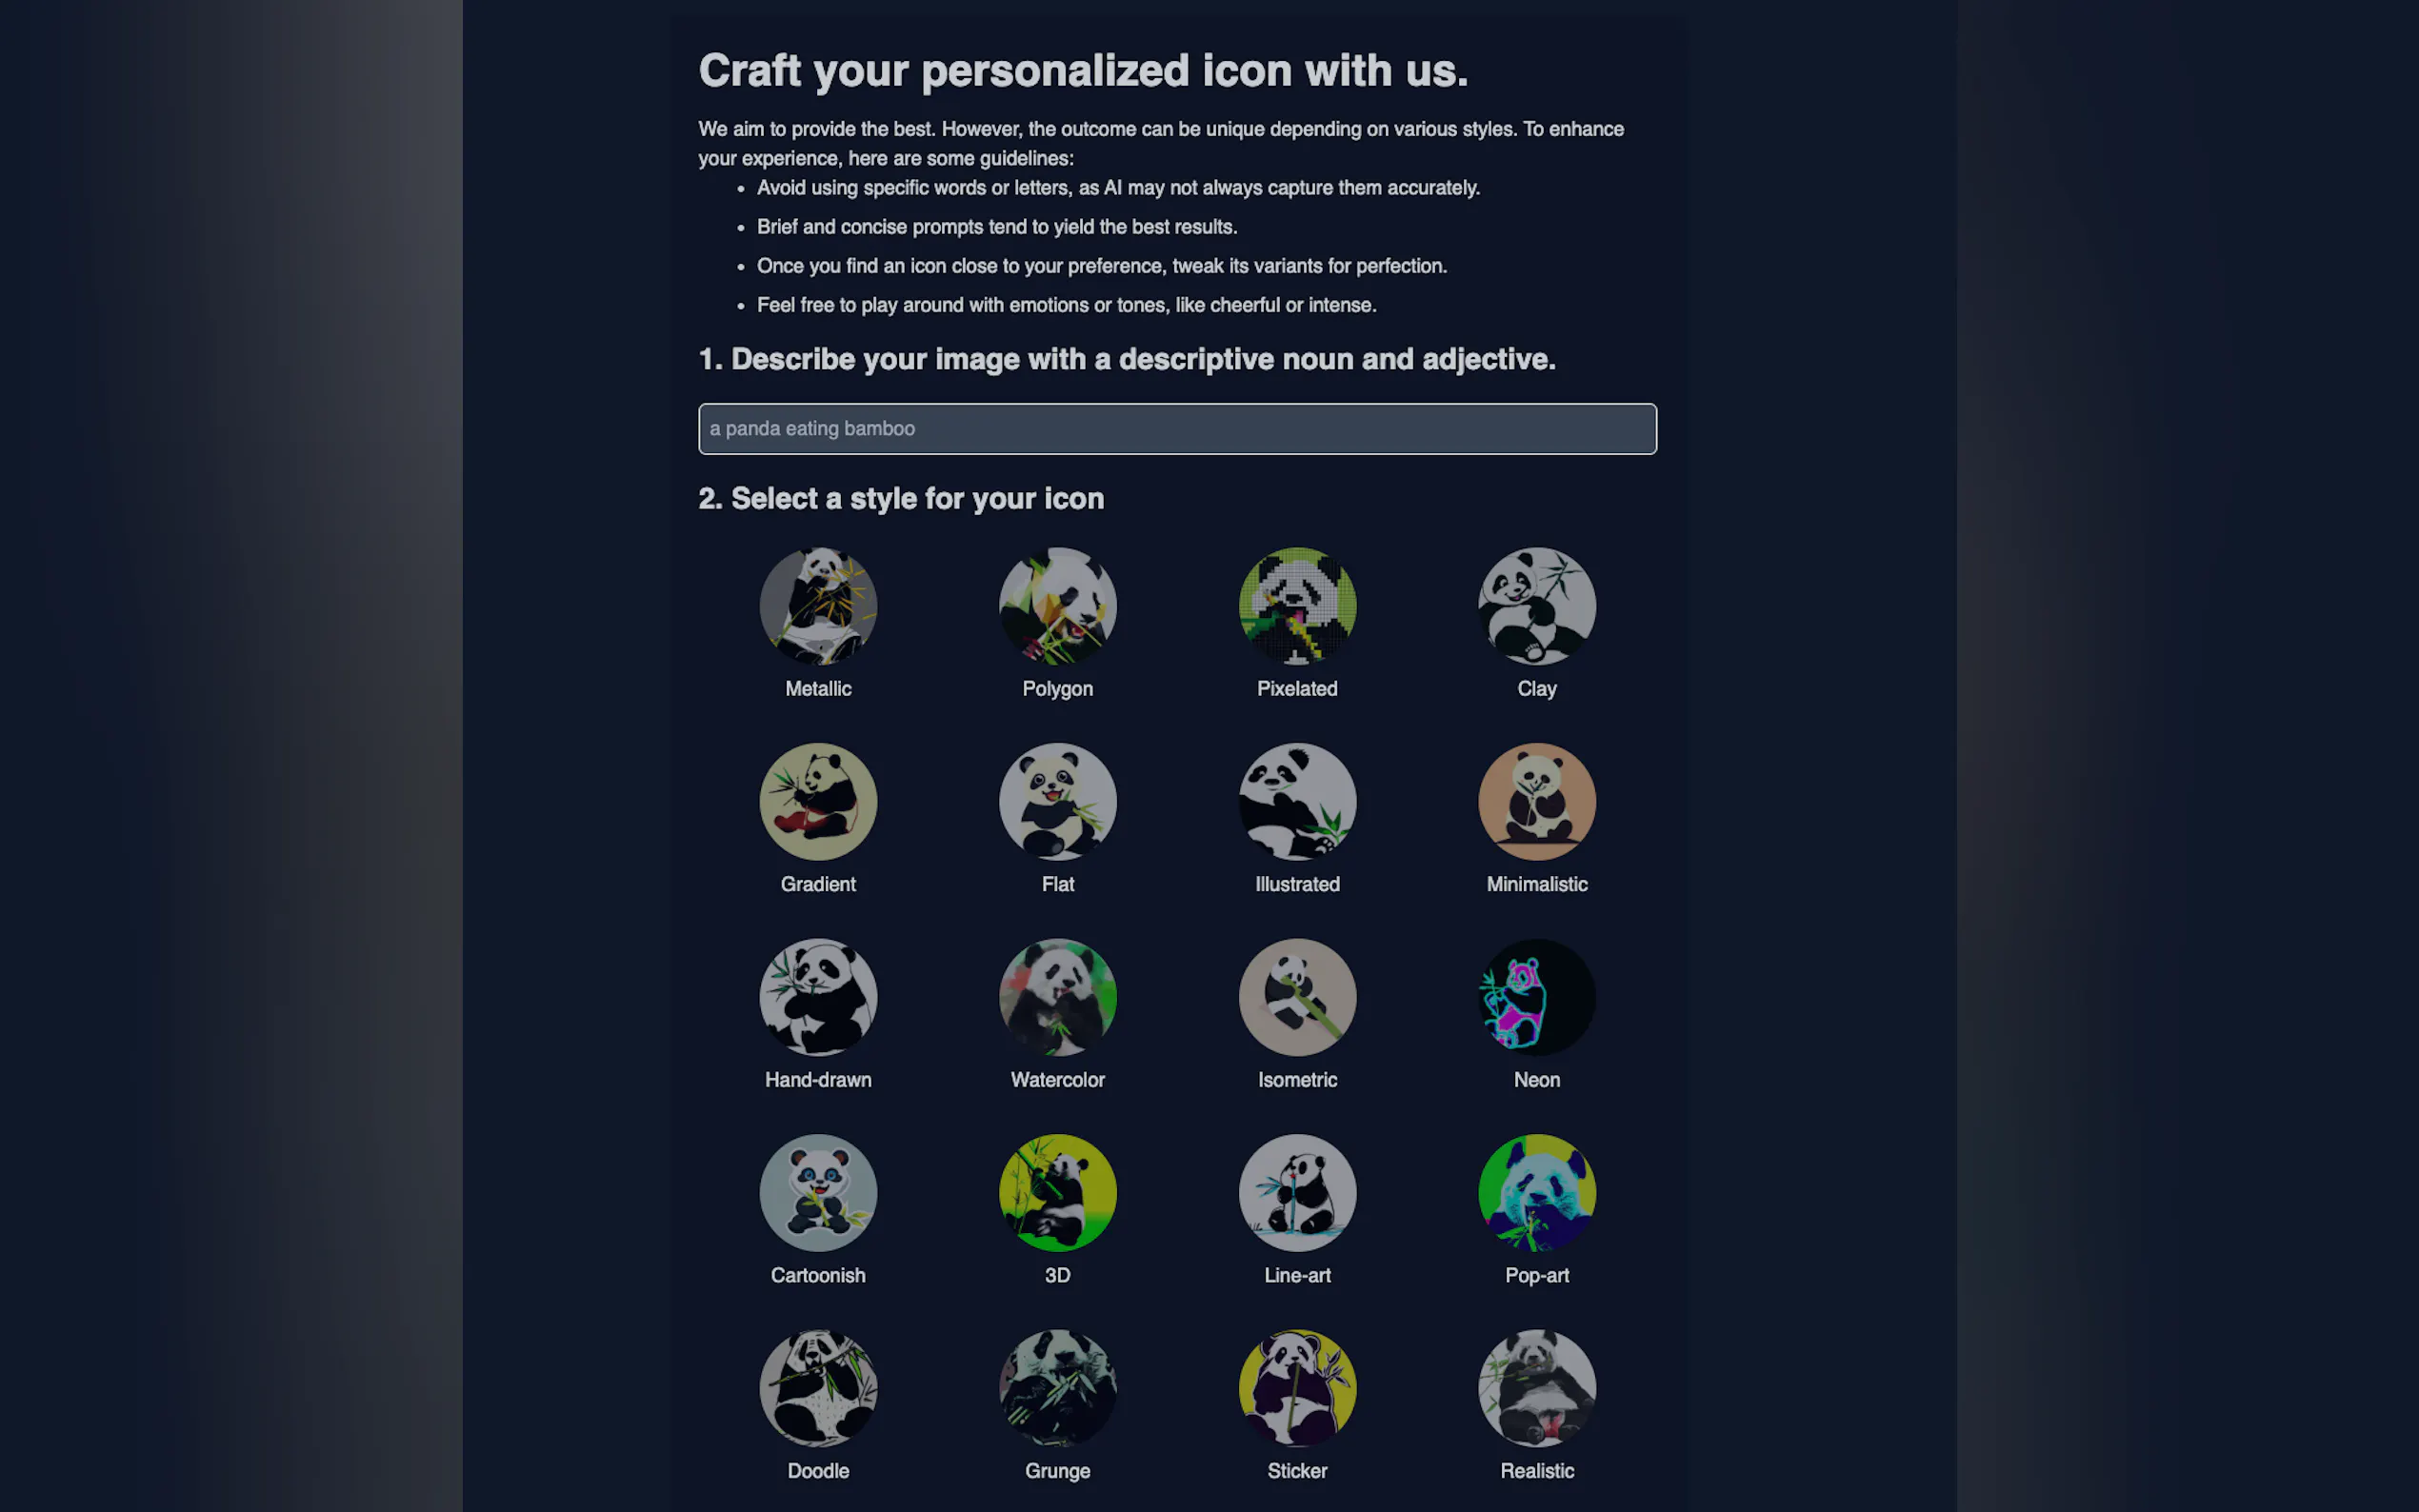Choose the Gradient style thumbnail
The height and width of the screenshot is (1512, 2419).
click(818, 801)
